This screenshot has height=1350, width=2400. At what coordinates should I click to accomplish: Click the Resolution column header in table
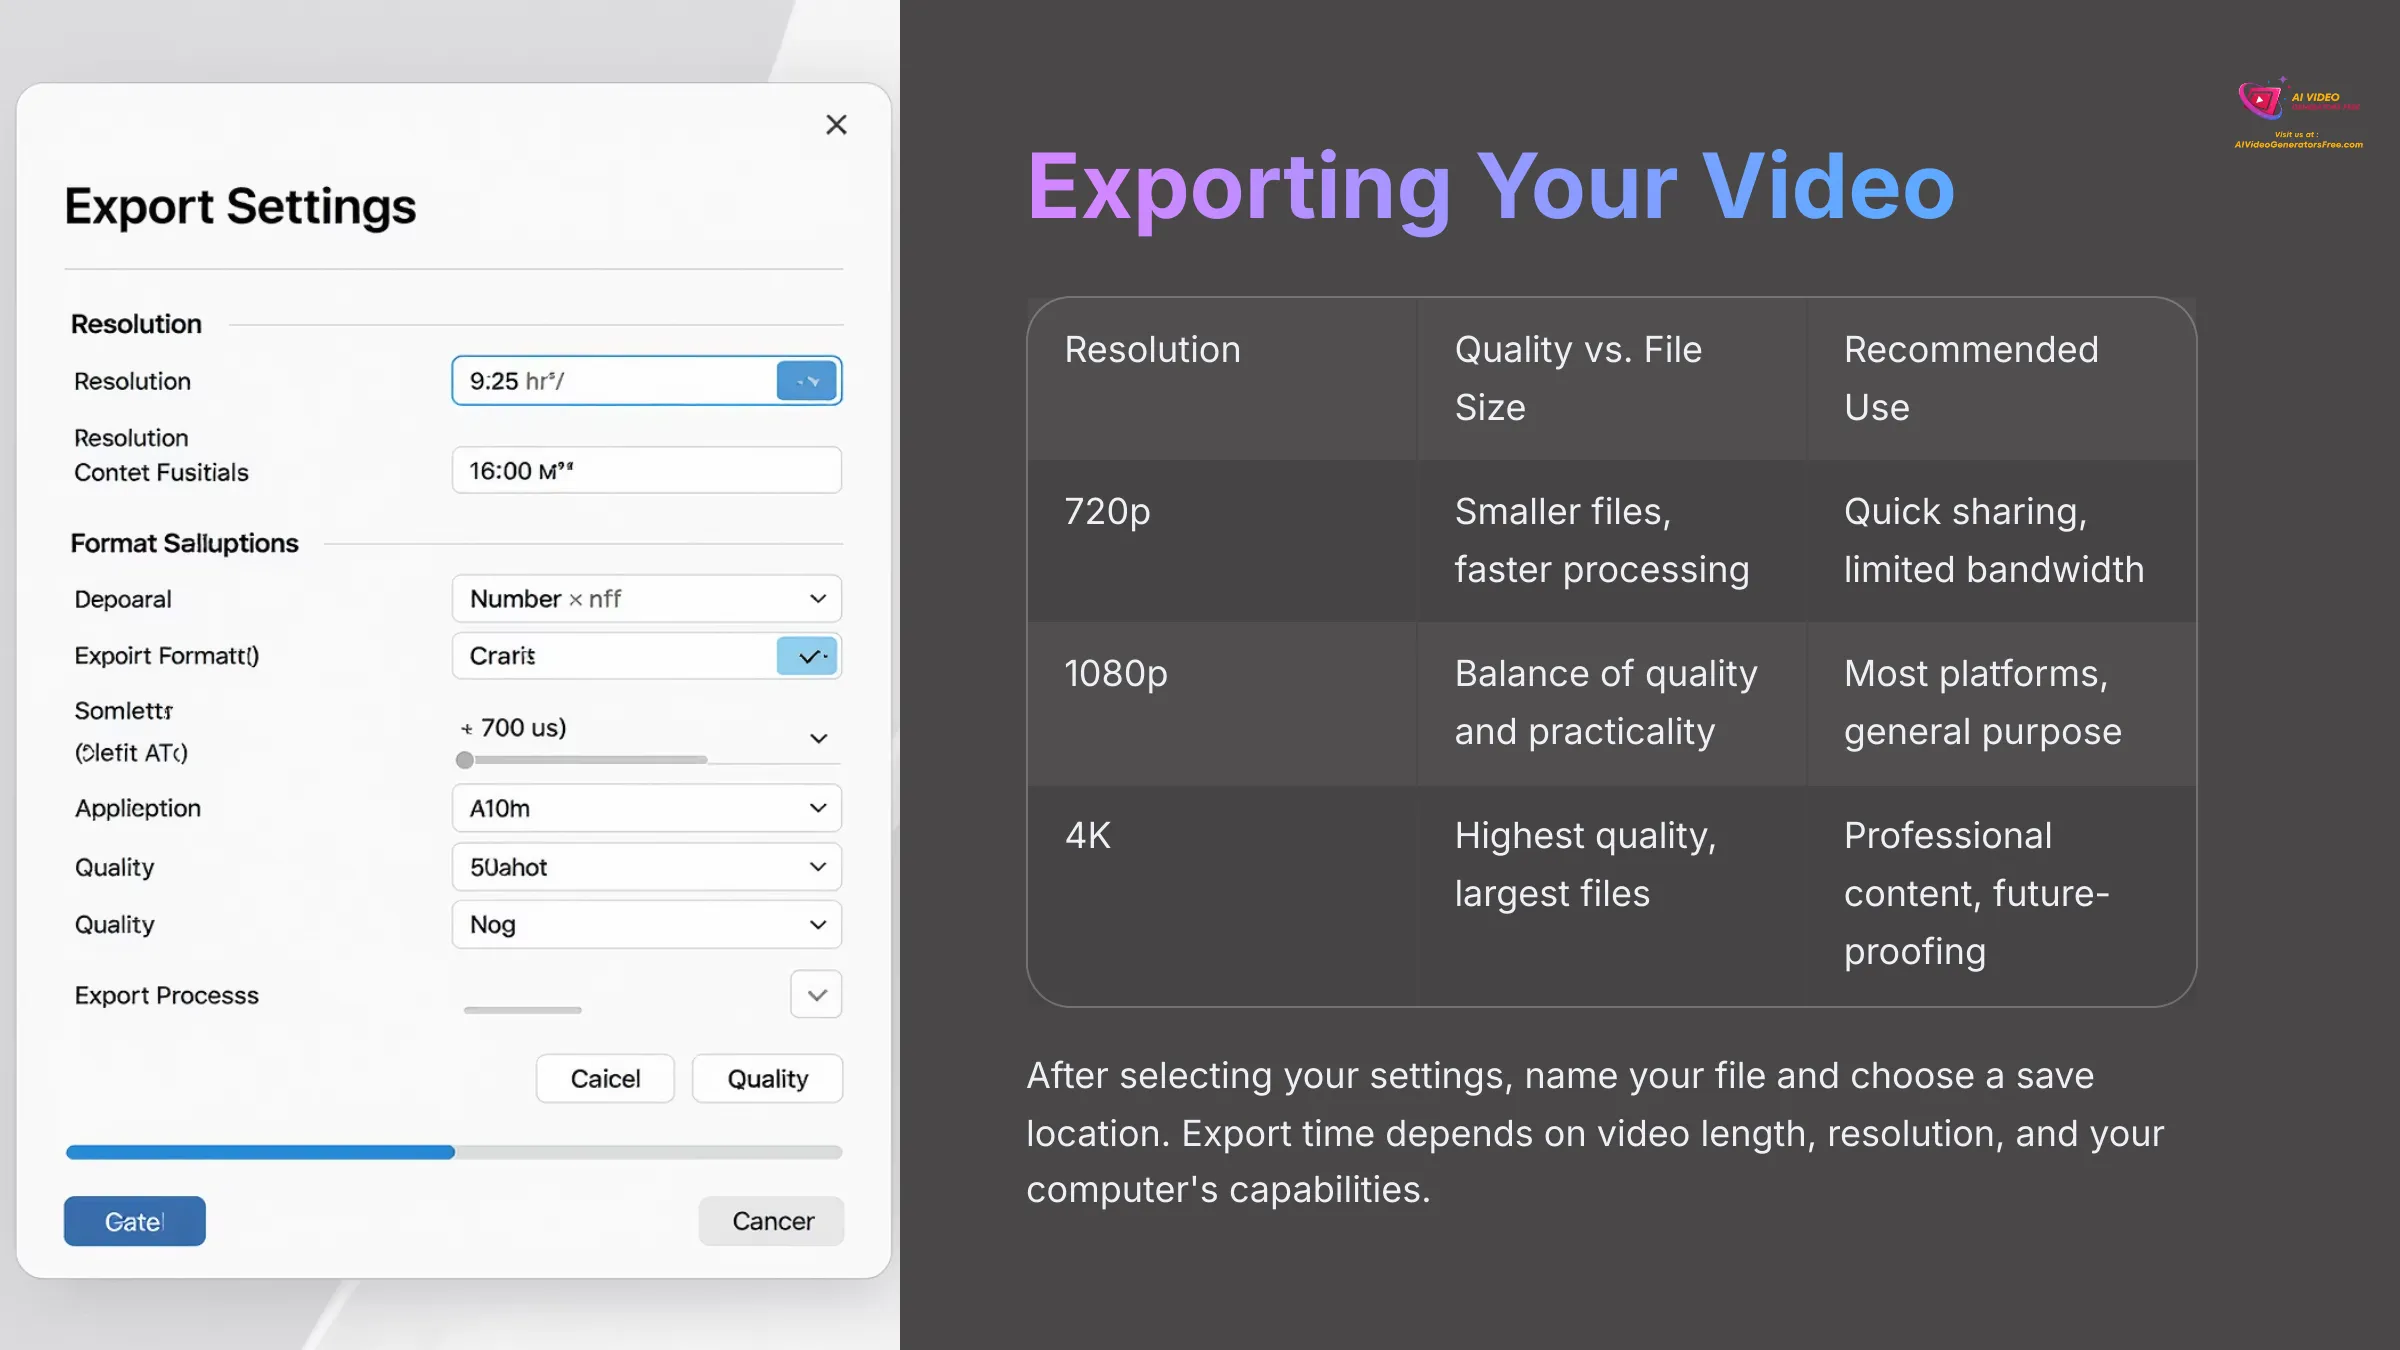tap(1221, 379)
